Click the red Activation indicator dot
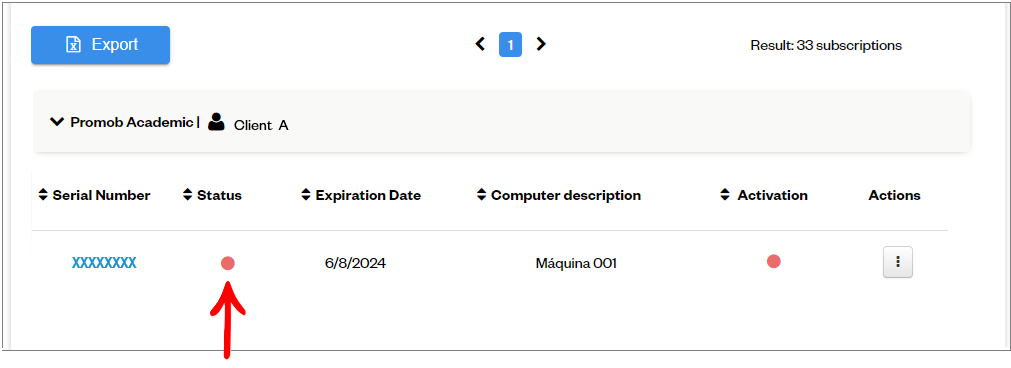The width and height of the screenshot is (1011, 368). click(774, 261)
